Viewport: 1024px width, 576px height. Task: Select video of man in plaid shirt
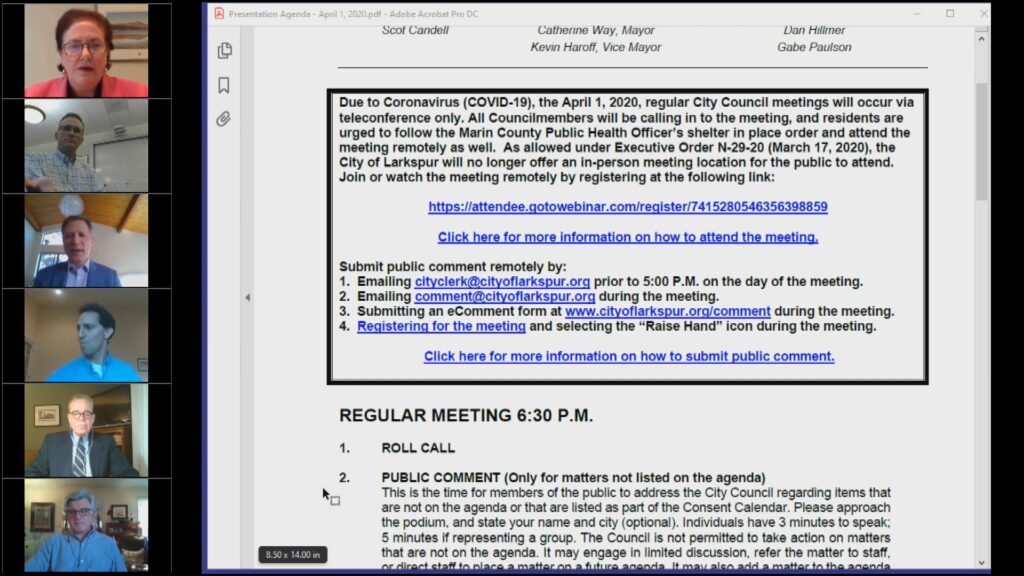point(86,146)
